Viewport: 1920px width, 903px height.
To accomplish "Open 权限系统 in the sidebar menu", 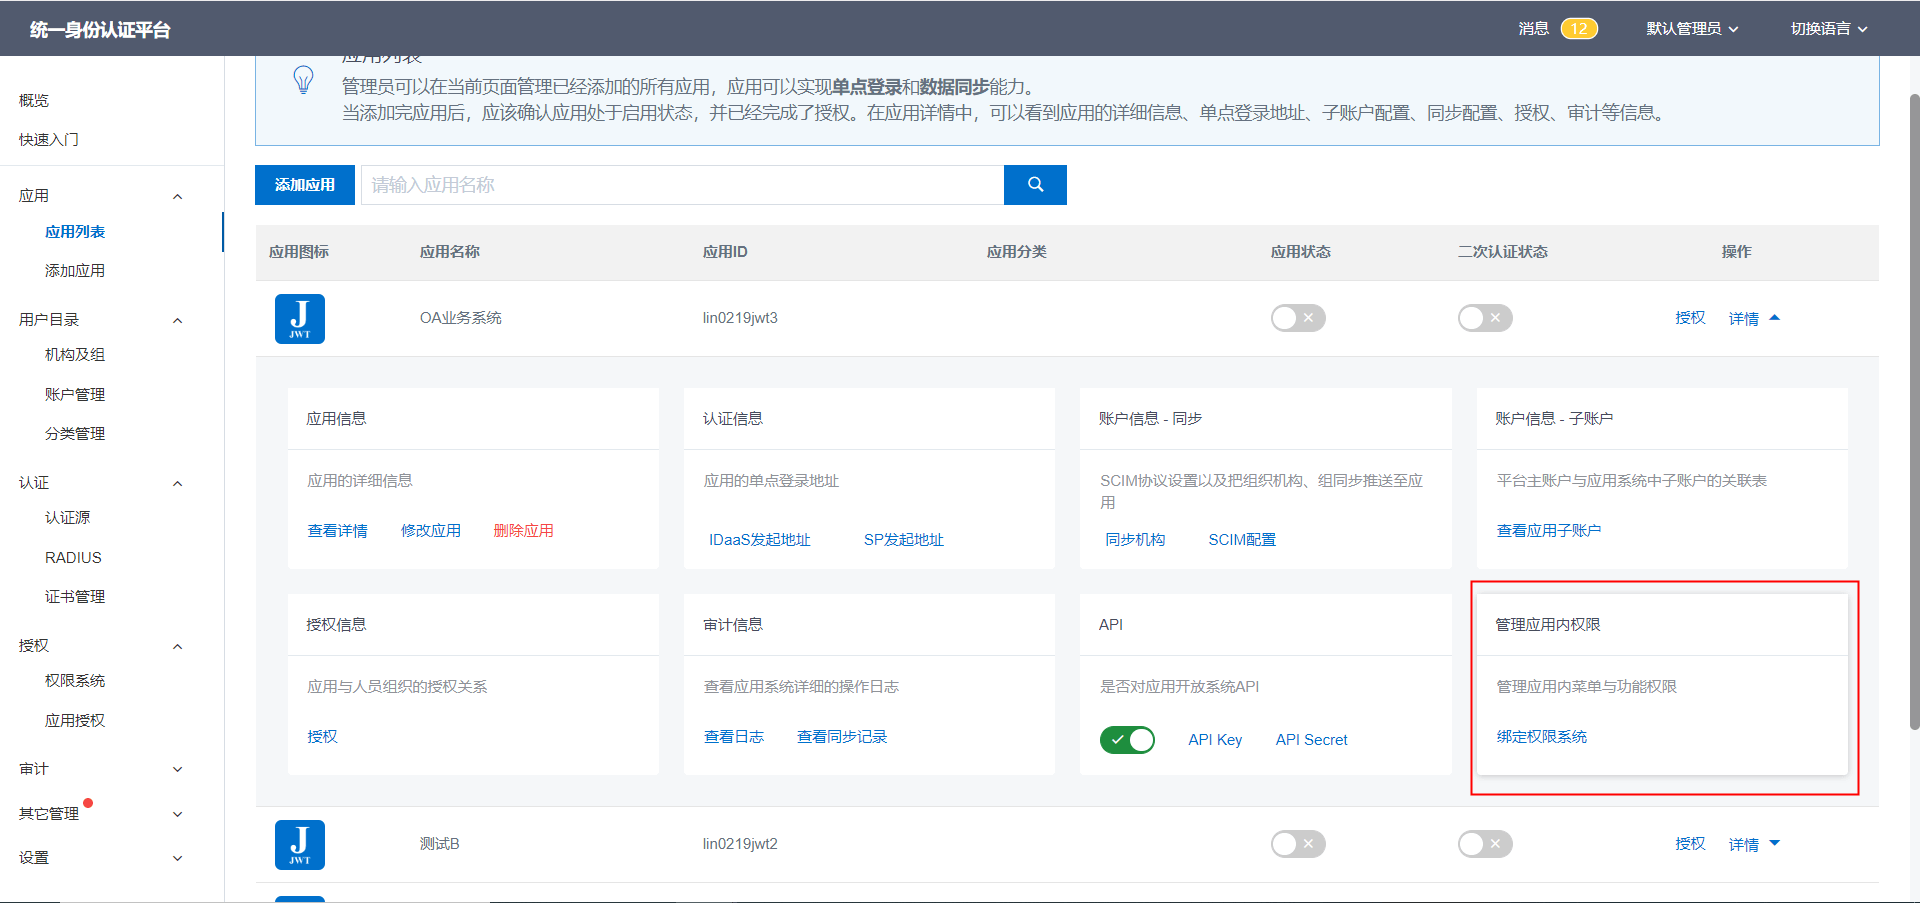I will [75, 681].
